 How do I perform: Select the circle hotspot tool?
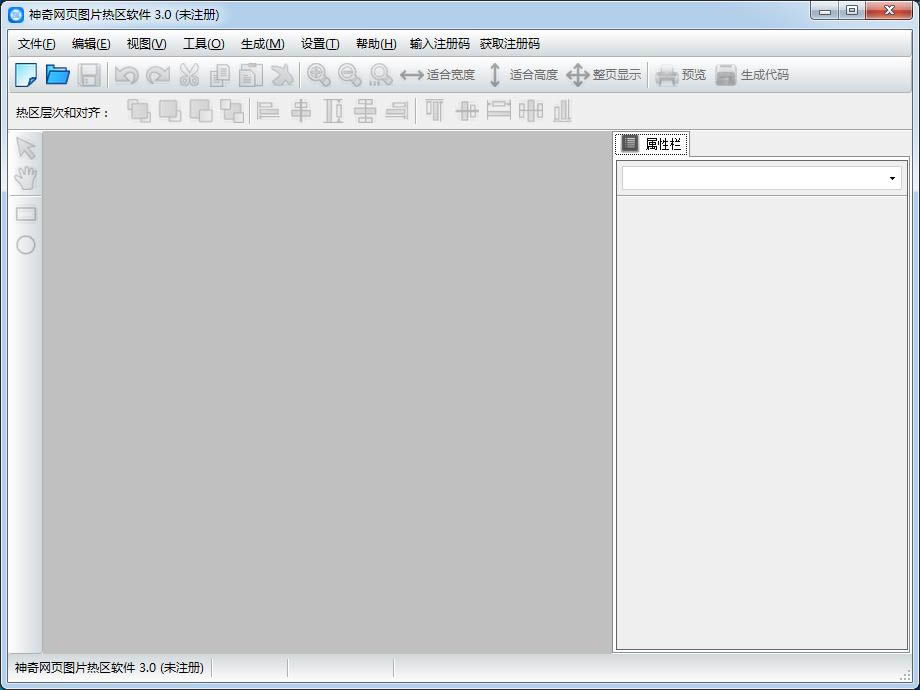26,245
